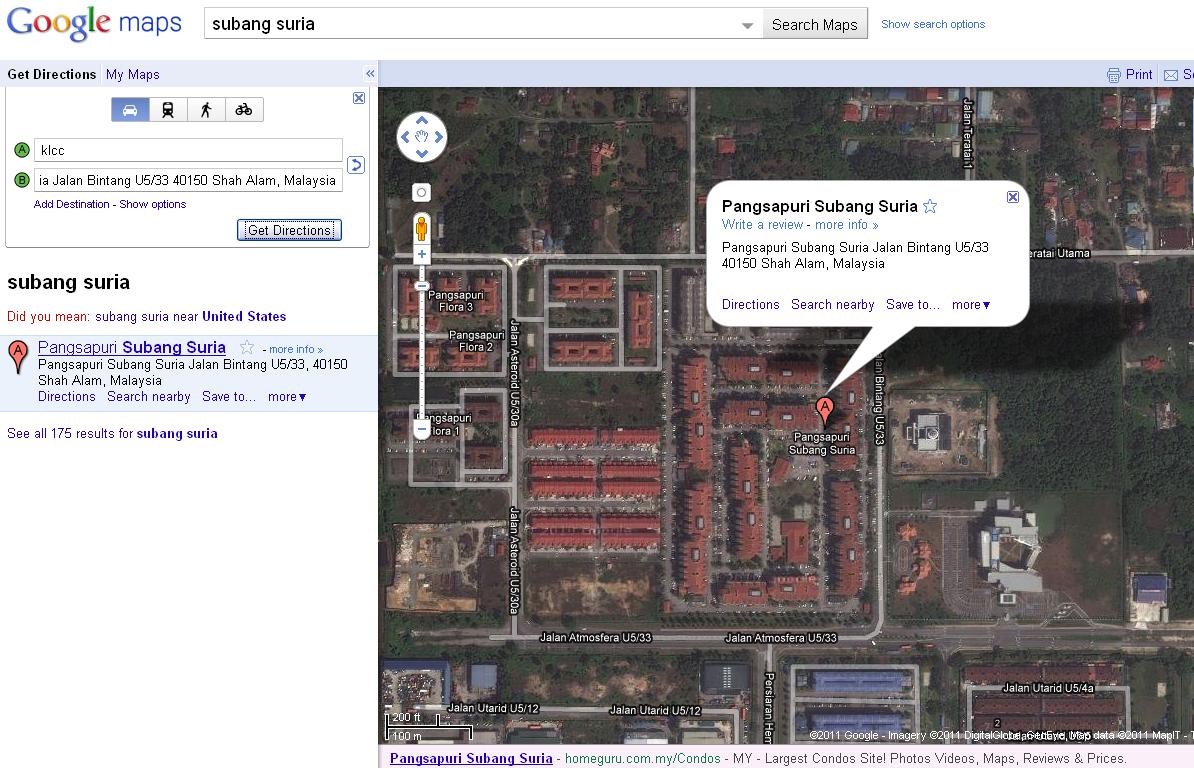Expand the 'more' dropdown in the info window

pos(970,305)
